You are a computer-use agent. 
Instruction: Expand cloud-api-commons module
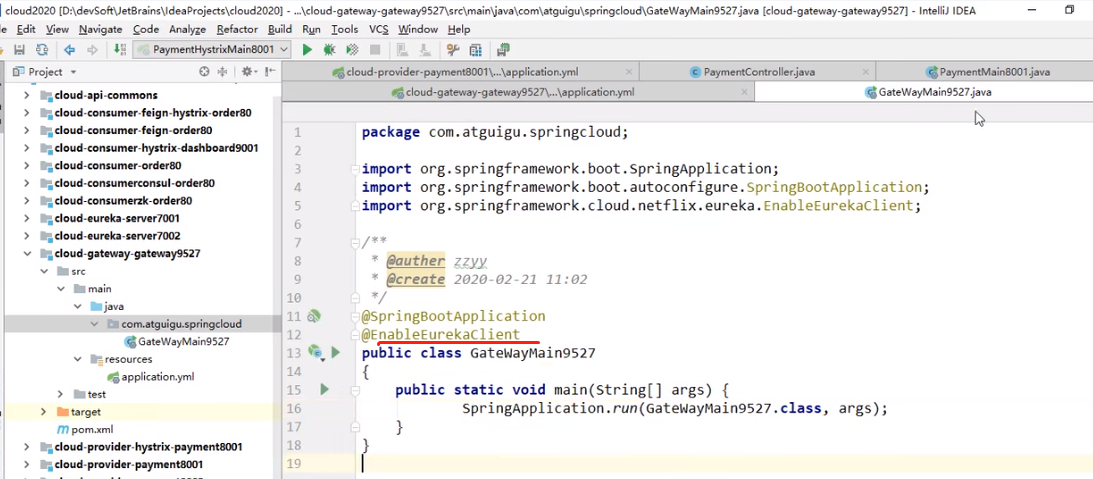click(26, 95)
